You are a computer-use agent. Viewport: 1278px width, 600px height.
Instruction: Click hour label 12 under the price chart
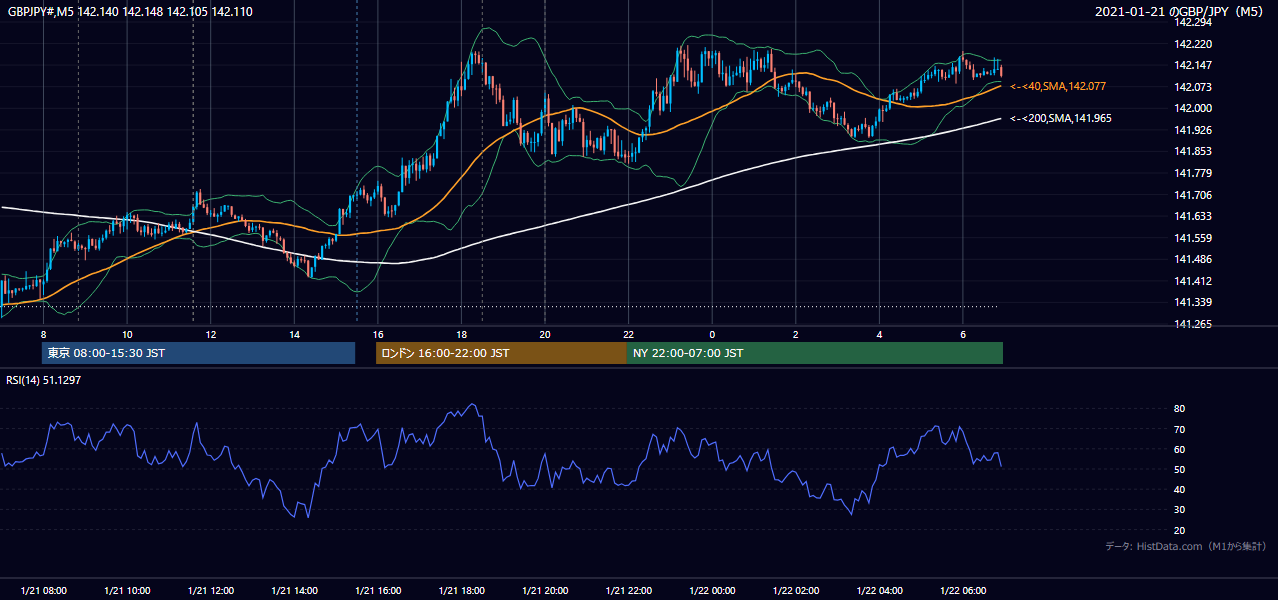pos(210,335)
